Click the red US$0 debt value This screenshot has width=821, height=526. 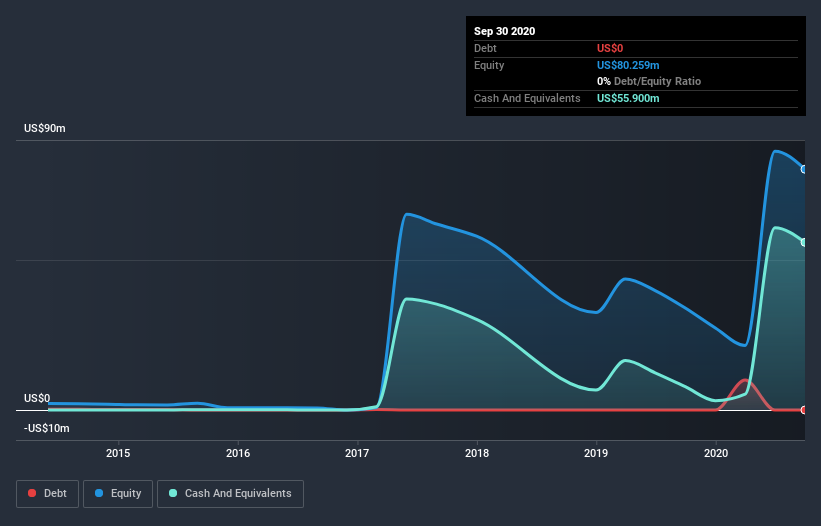(610, 48)
